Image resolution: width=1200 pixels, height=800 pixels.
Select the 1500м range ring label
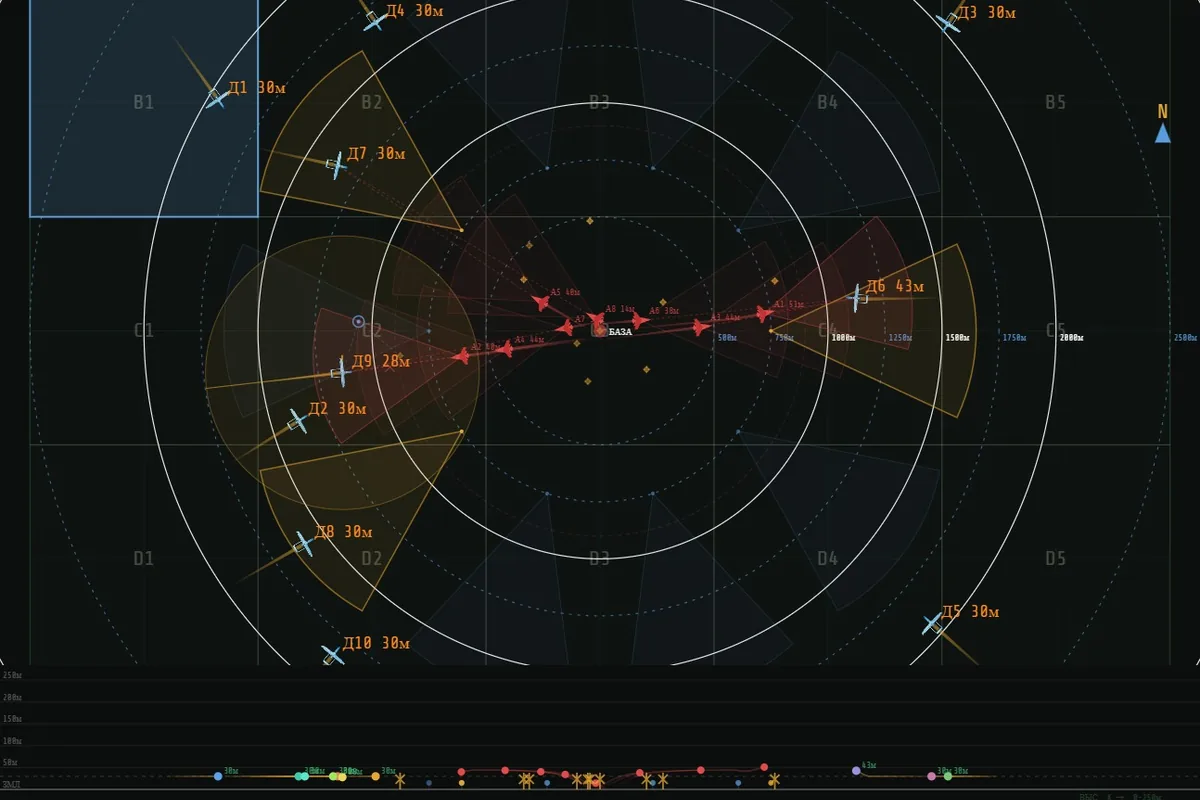pyautogui.click(x=957, y=338)
